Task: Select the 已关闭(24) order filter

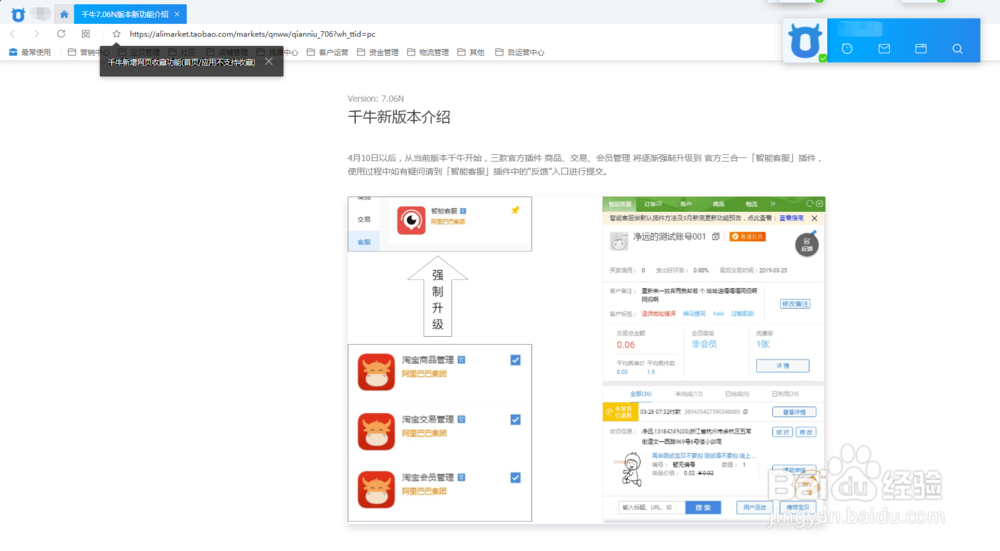Action: (x=785, y=394)
